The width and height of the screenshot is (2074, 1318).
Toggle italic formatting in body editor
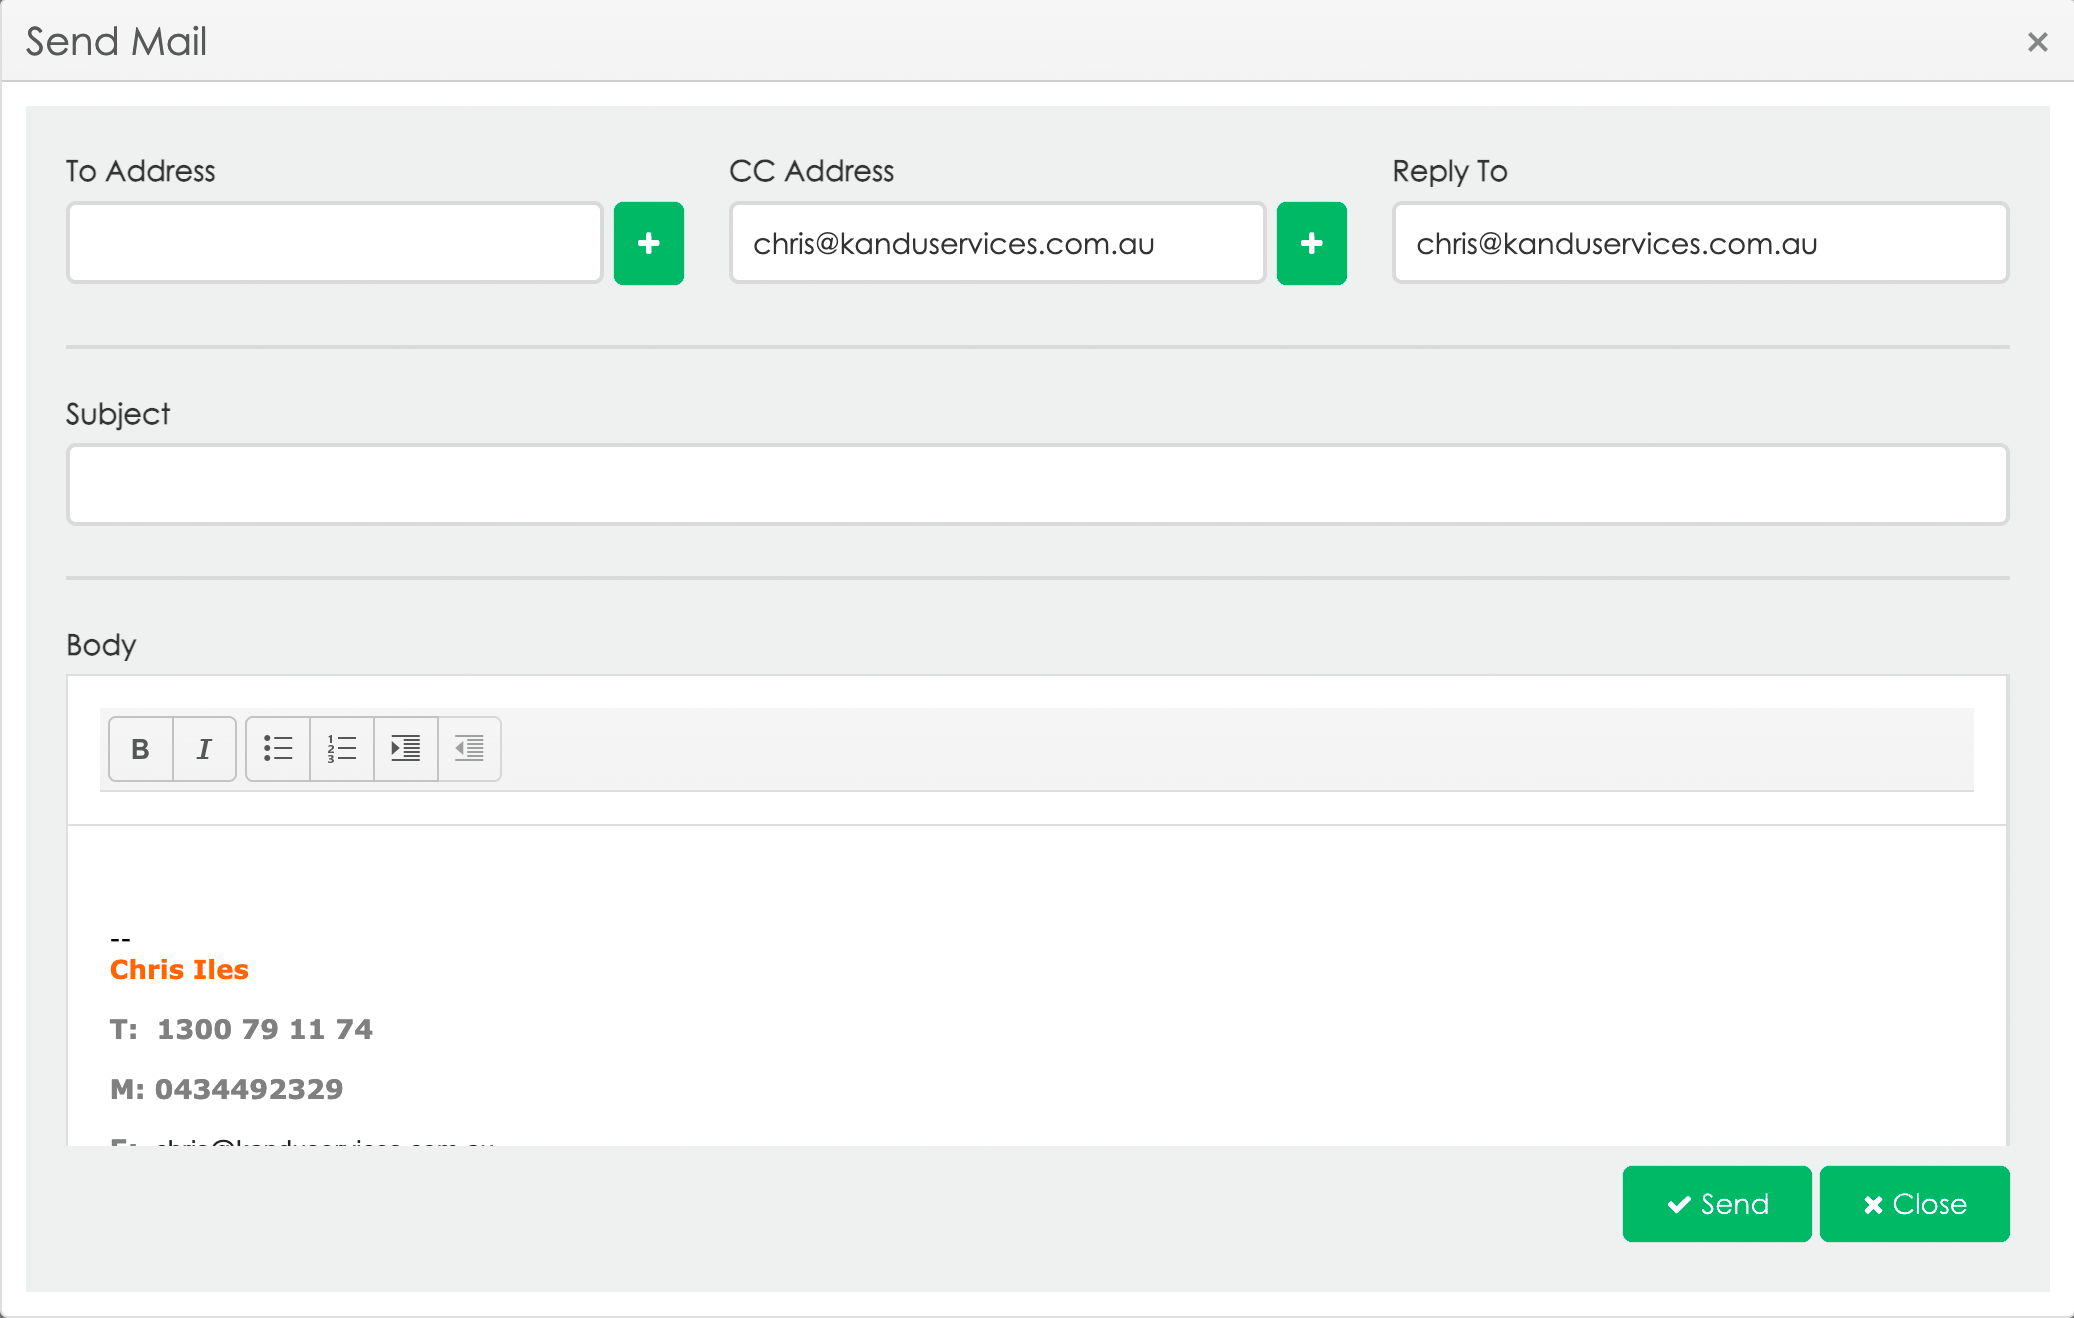pos(204,749)
